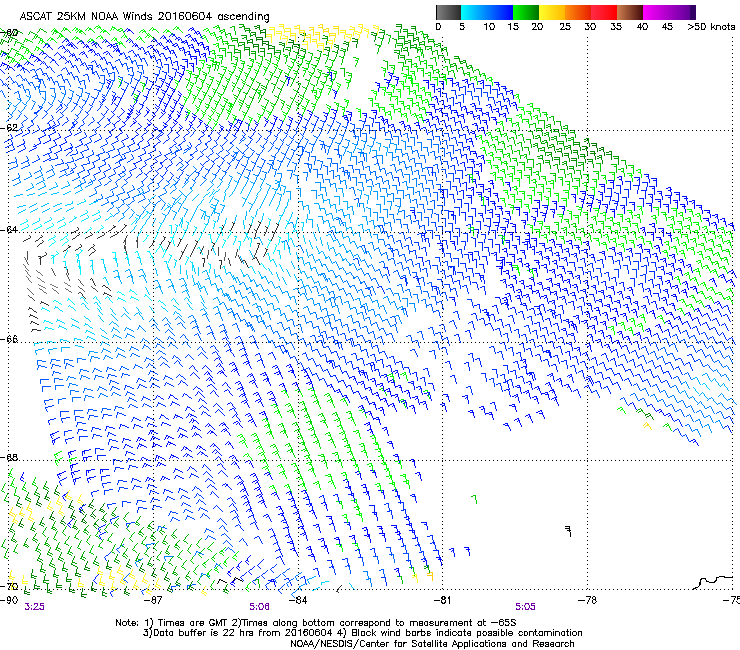
Task: Click the 'NOAA/NESDIS/Center for Satellite Applications and Research' credit
Action: pyautogui.click(x=432, y=644)
